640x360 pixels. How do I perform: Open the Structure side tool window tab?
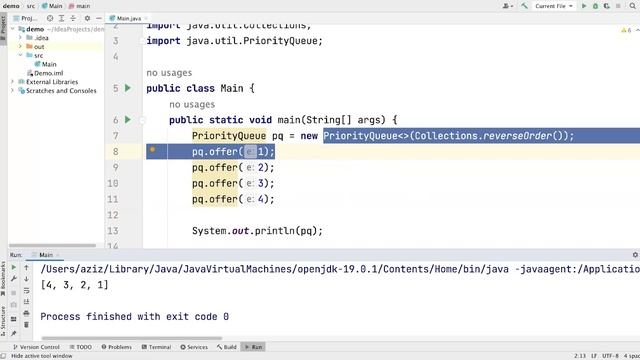click(3, 321)
